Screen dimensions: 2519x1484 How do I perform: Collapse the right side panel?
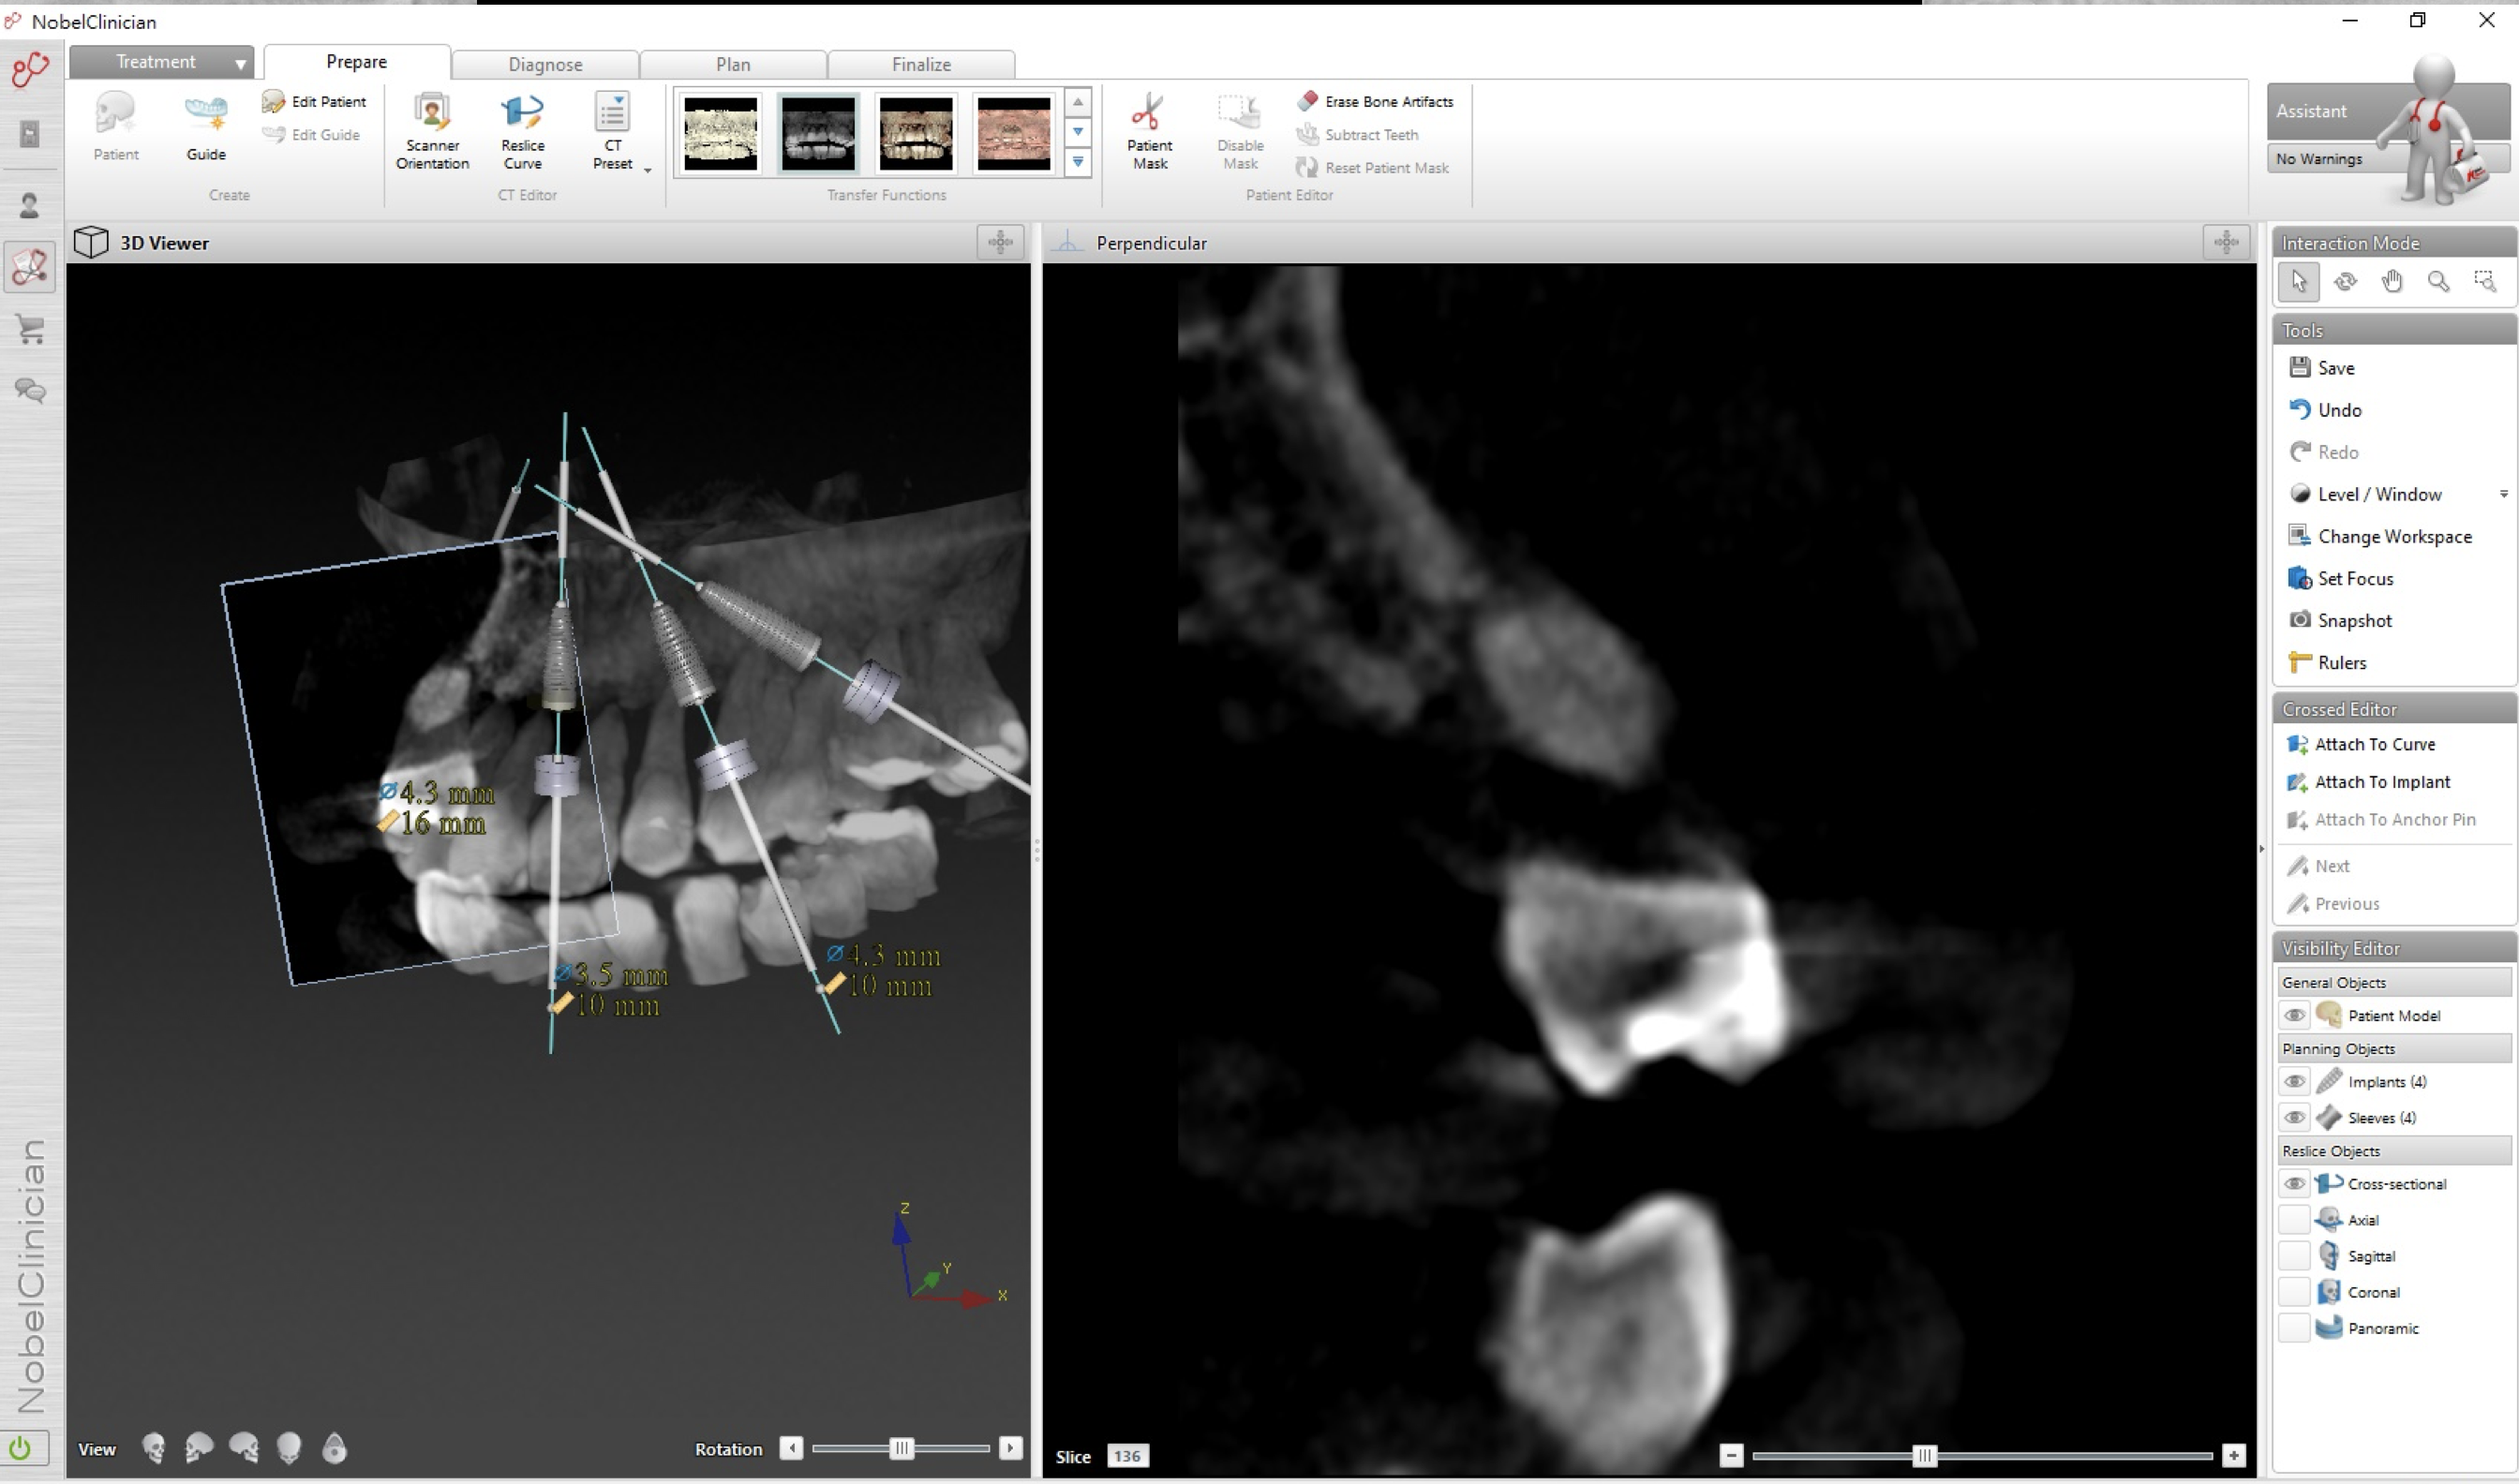2262,849
